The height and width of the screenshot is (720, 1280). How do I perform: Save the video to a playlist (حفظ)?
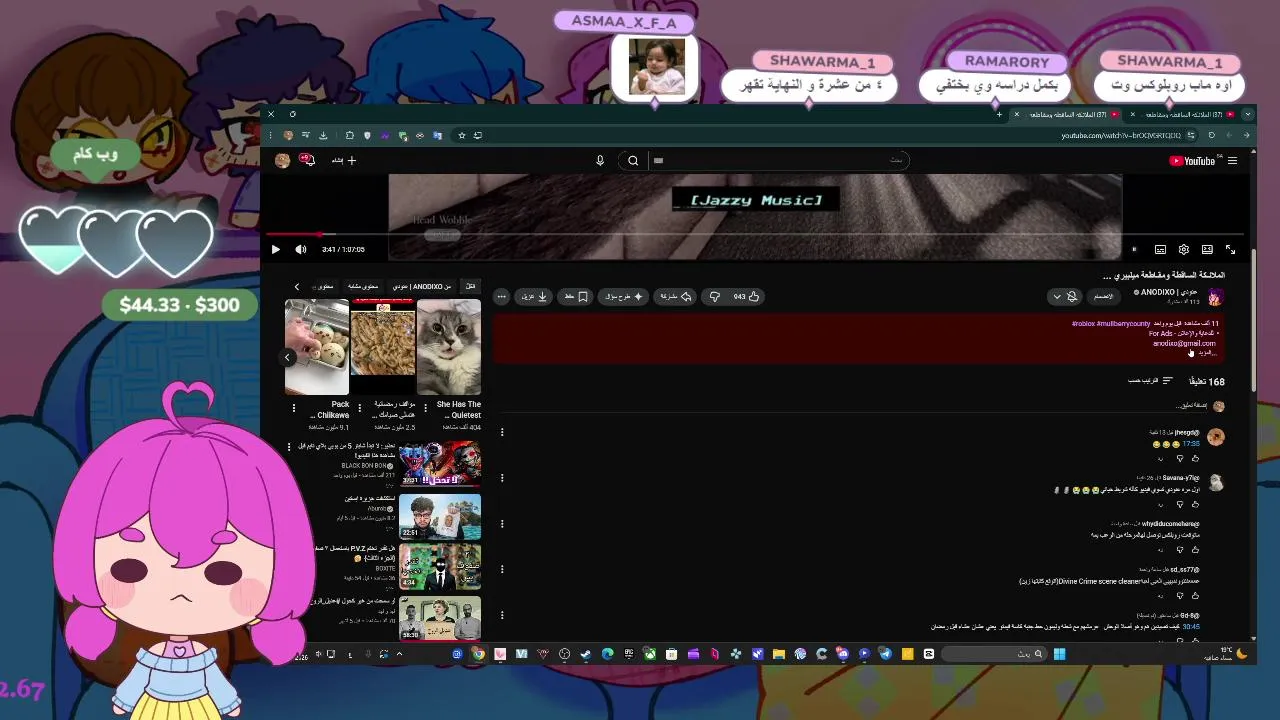(x=576, y=296)
